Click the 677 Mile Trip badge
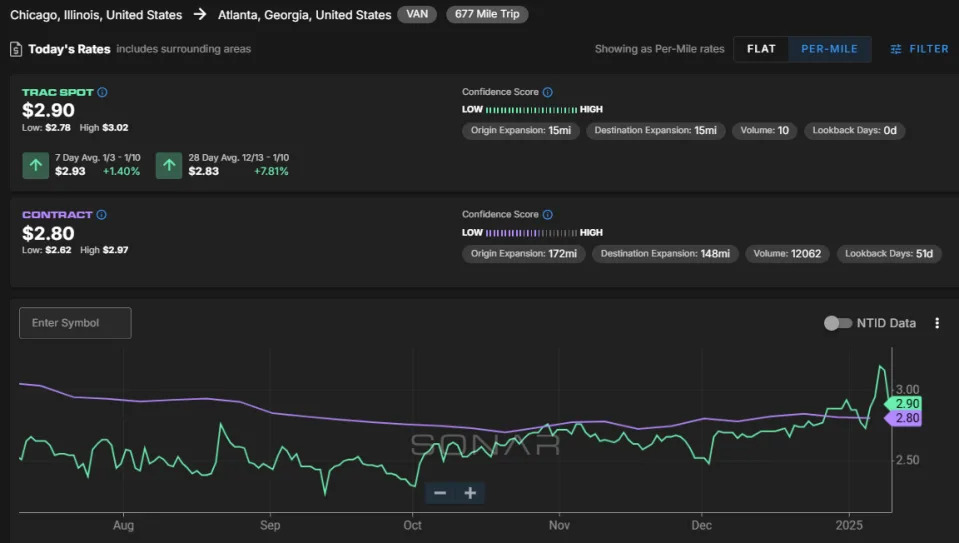Image resolution: width=959 pixels, height=543 pixels. 487,14
